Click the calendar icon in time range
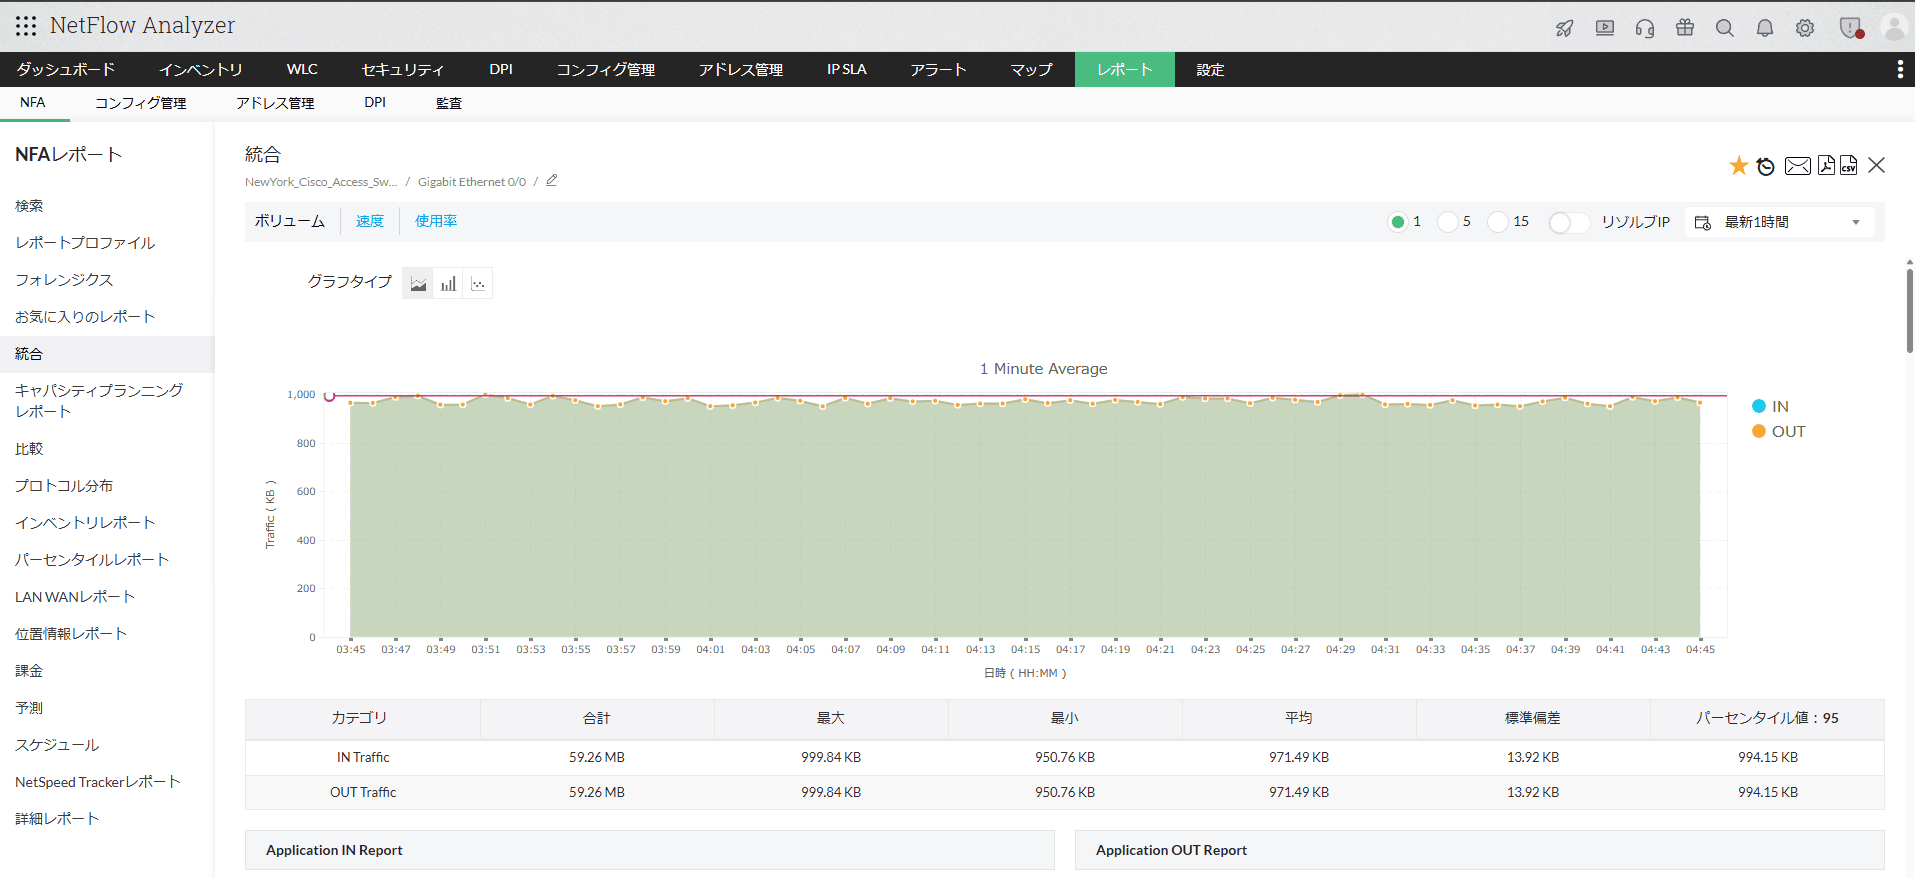Image resolution: width=1915 pixels, height=878 pixels. pyautogui.click(x=1702, y=222)
